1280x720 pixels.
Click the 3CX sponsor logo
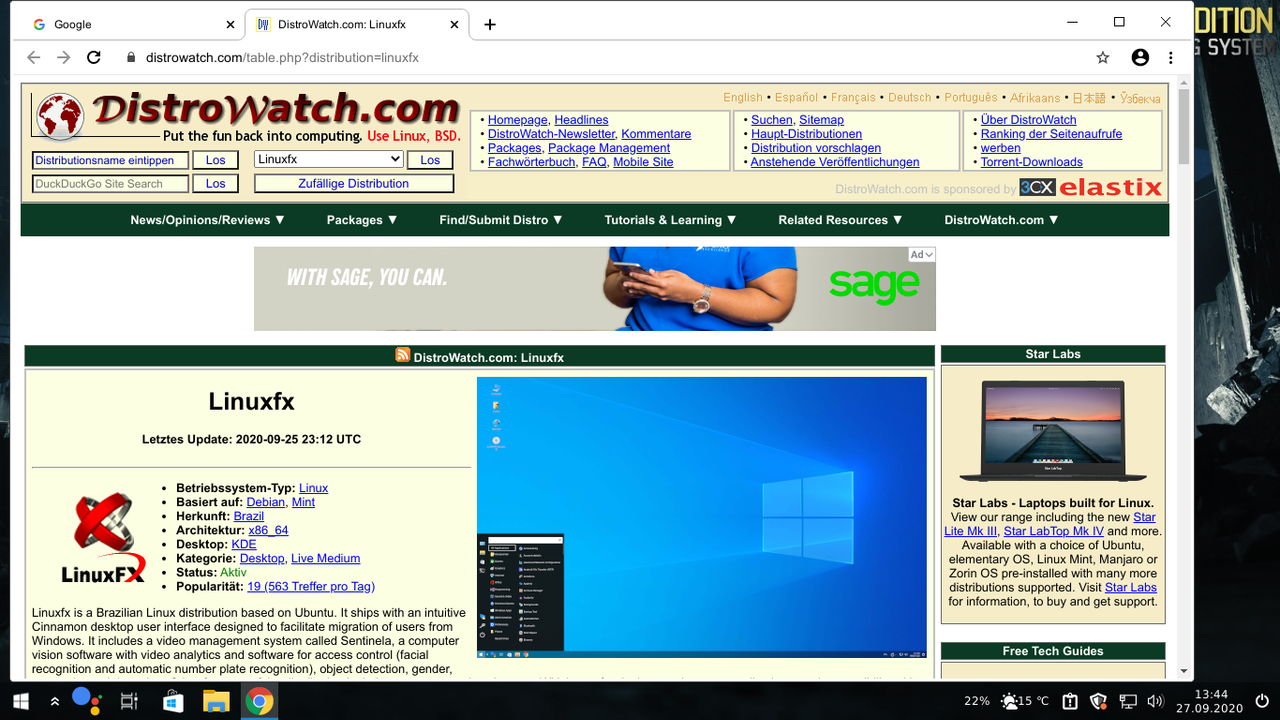coord(1037,187)
